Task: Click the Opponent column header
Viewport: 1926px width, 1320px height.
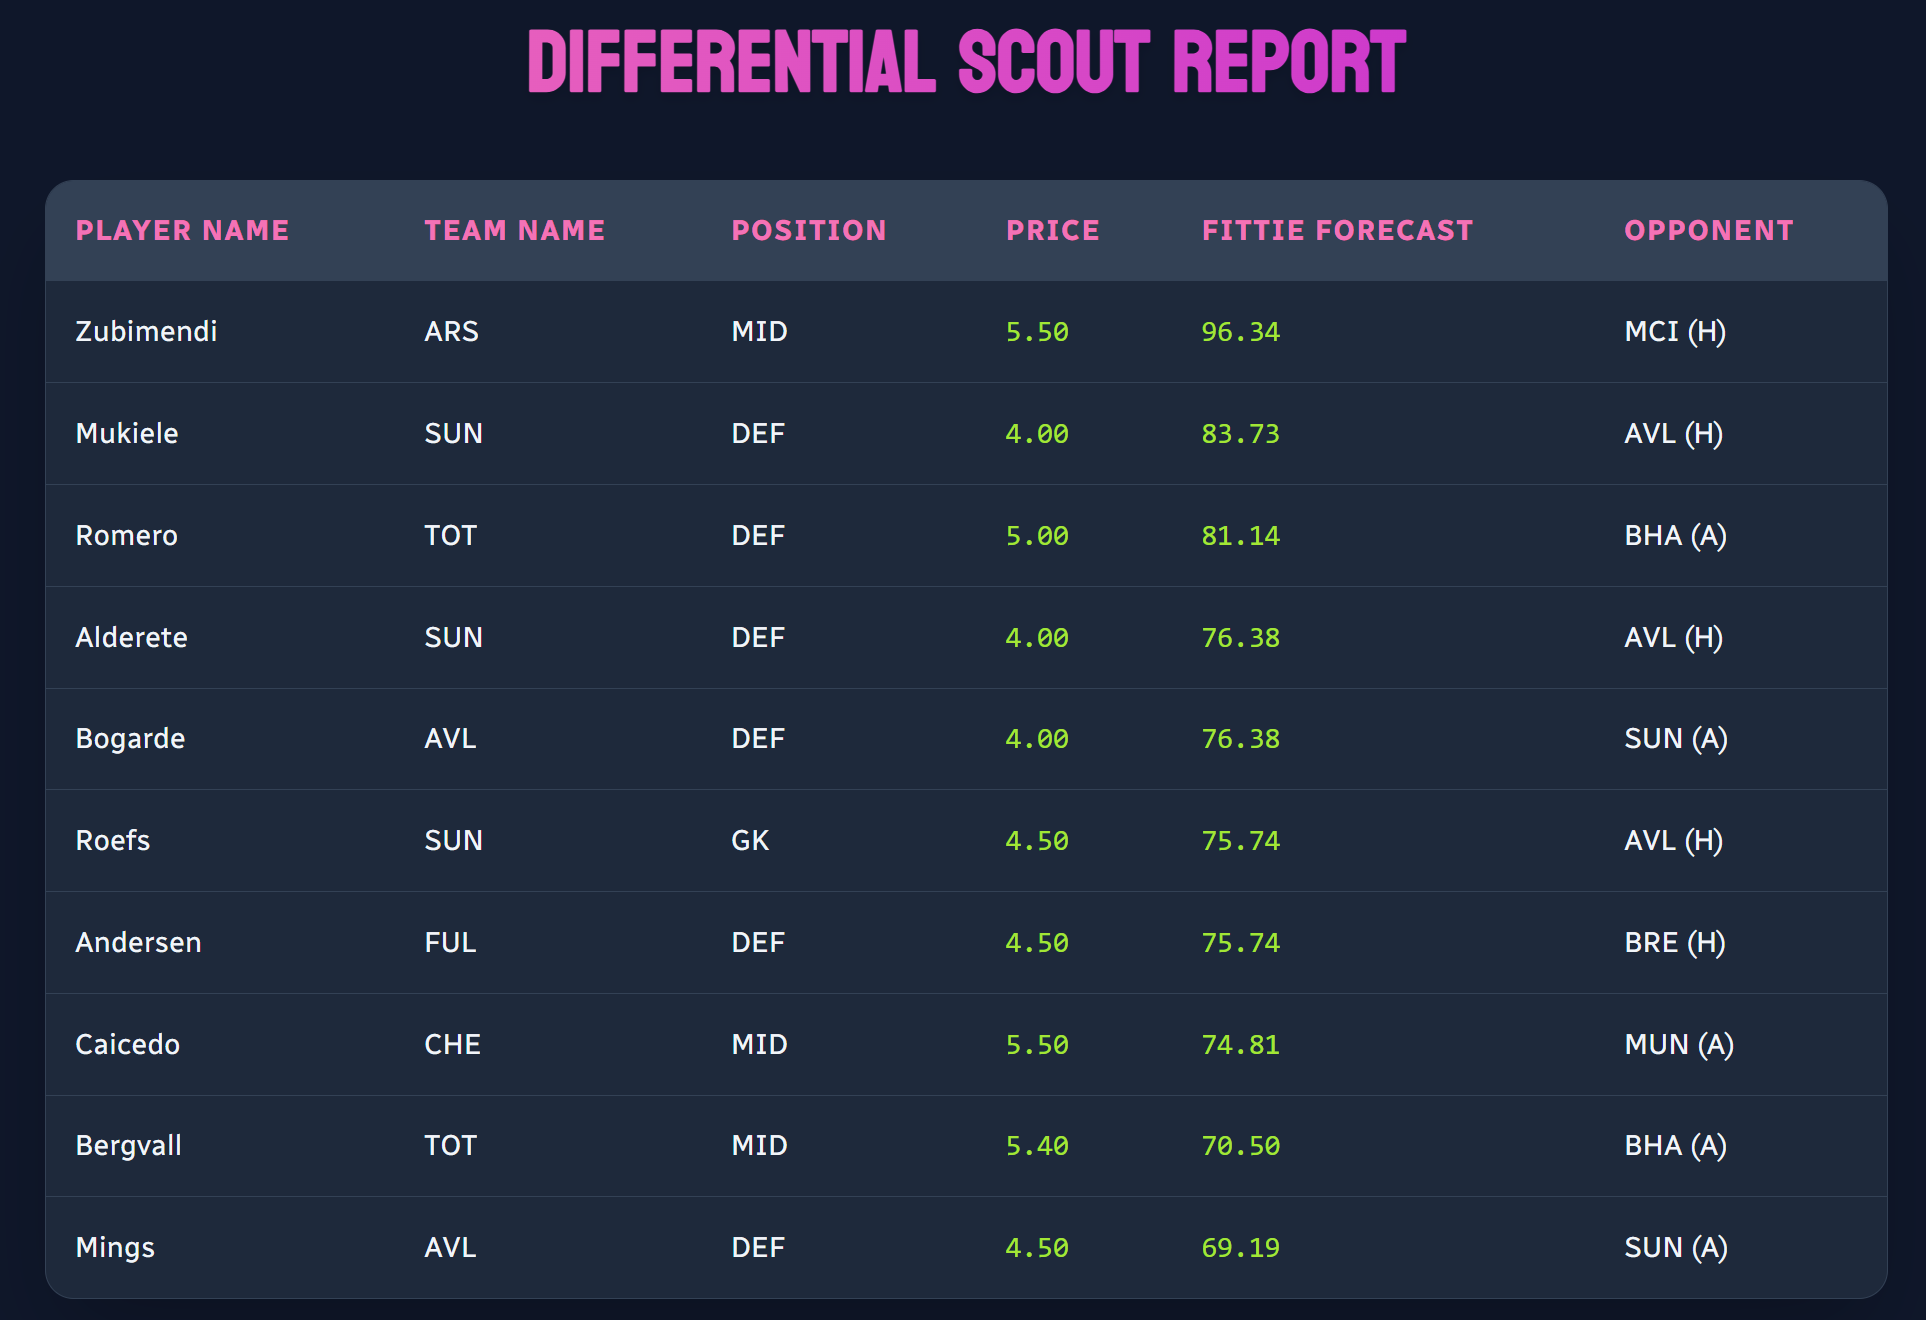Action: [1708, 231]
